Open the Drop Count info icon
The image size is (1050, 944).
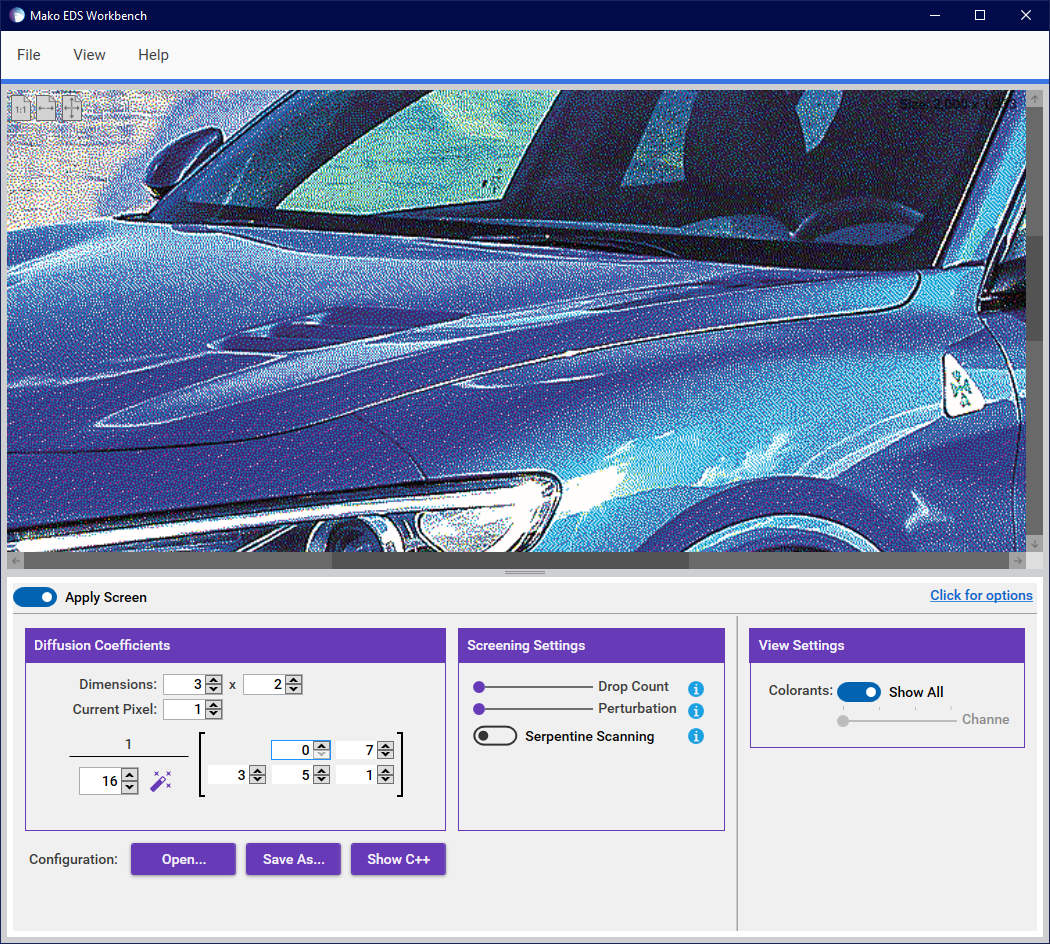(696, 689)
